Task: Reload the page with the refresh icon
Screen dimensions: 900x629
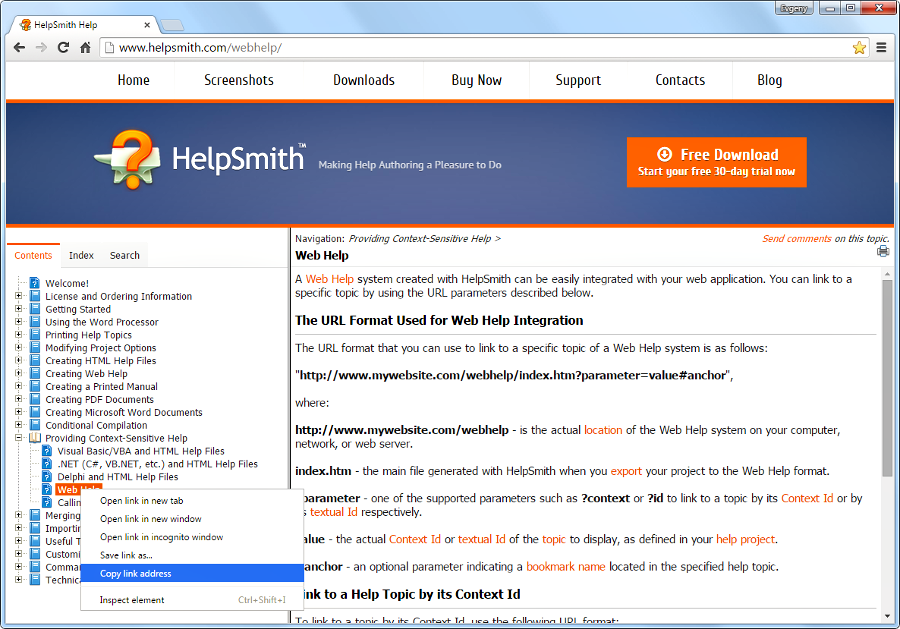Action: click(63, 48)
